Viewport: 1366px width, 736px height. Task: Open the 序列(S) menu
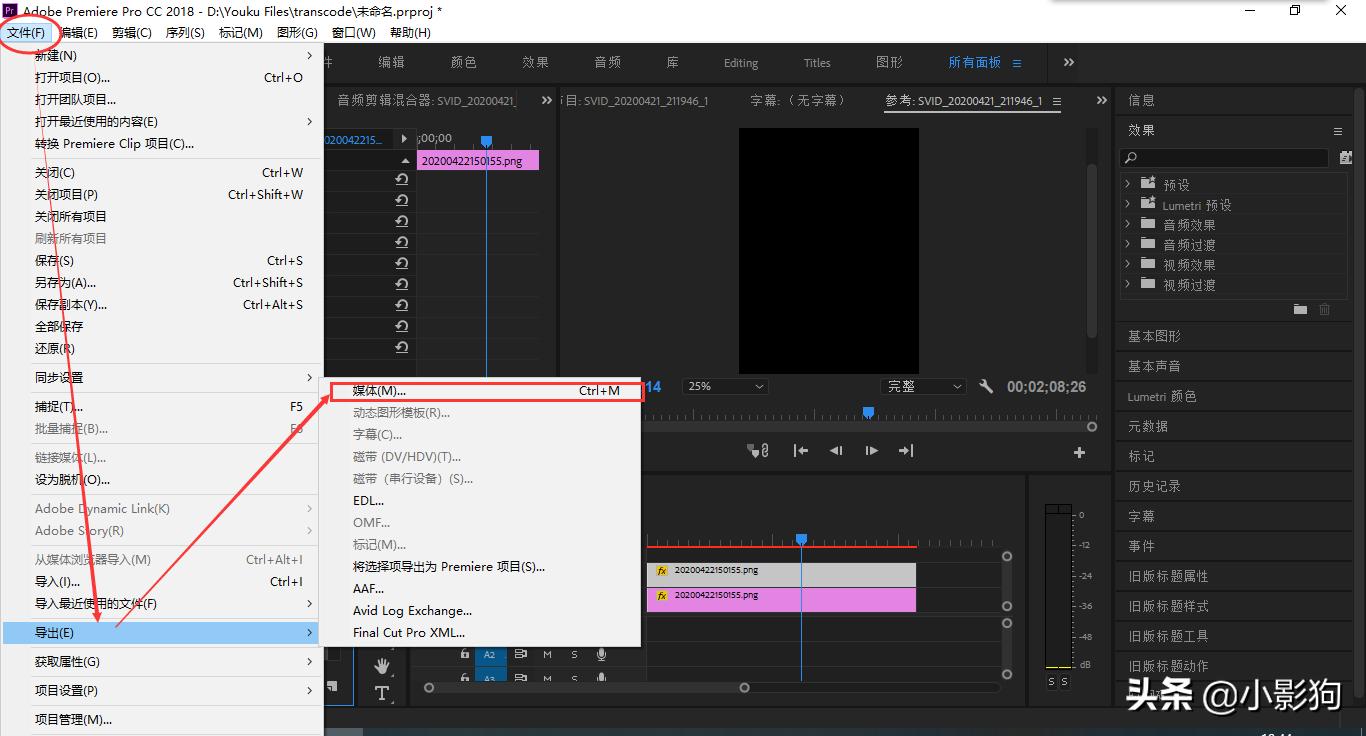[x=185, y=33]
